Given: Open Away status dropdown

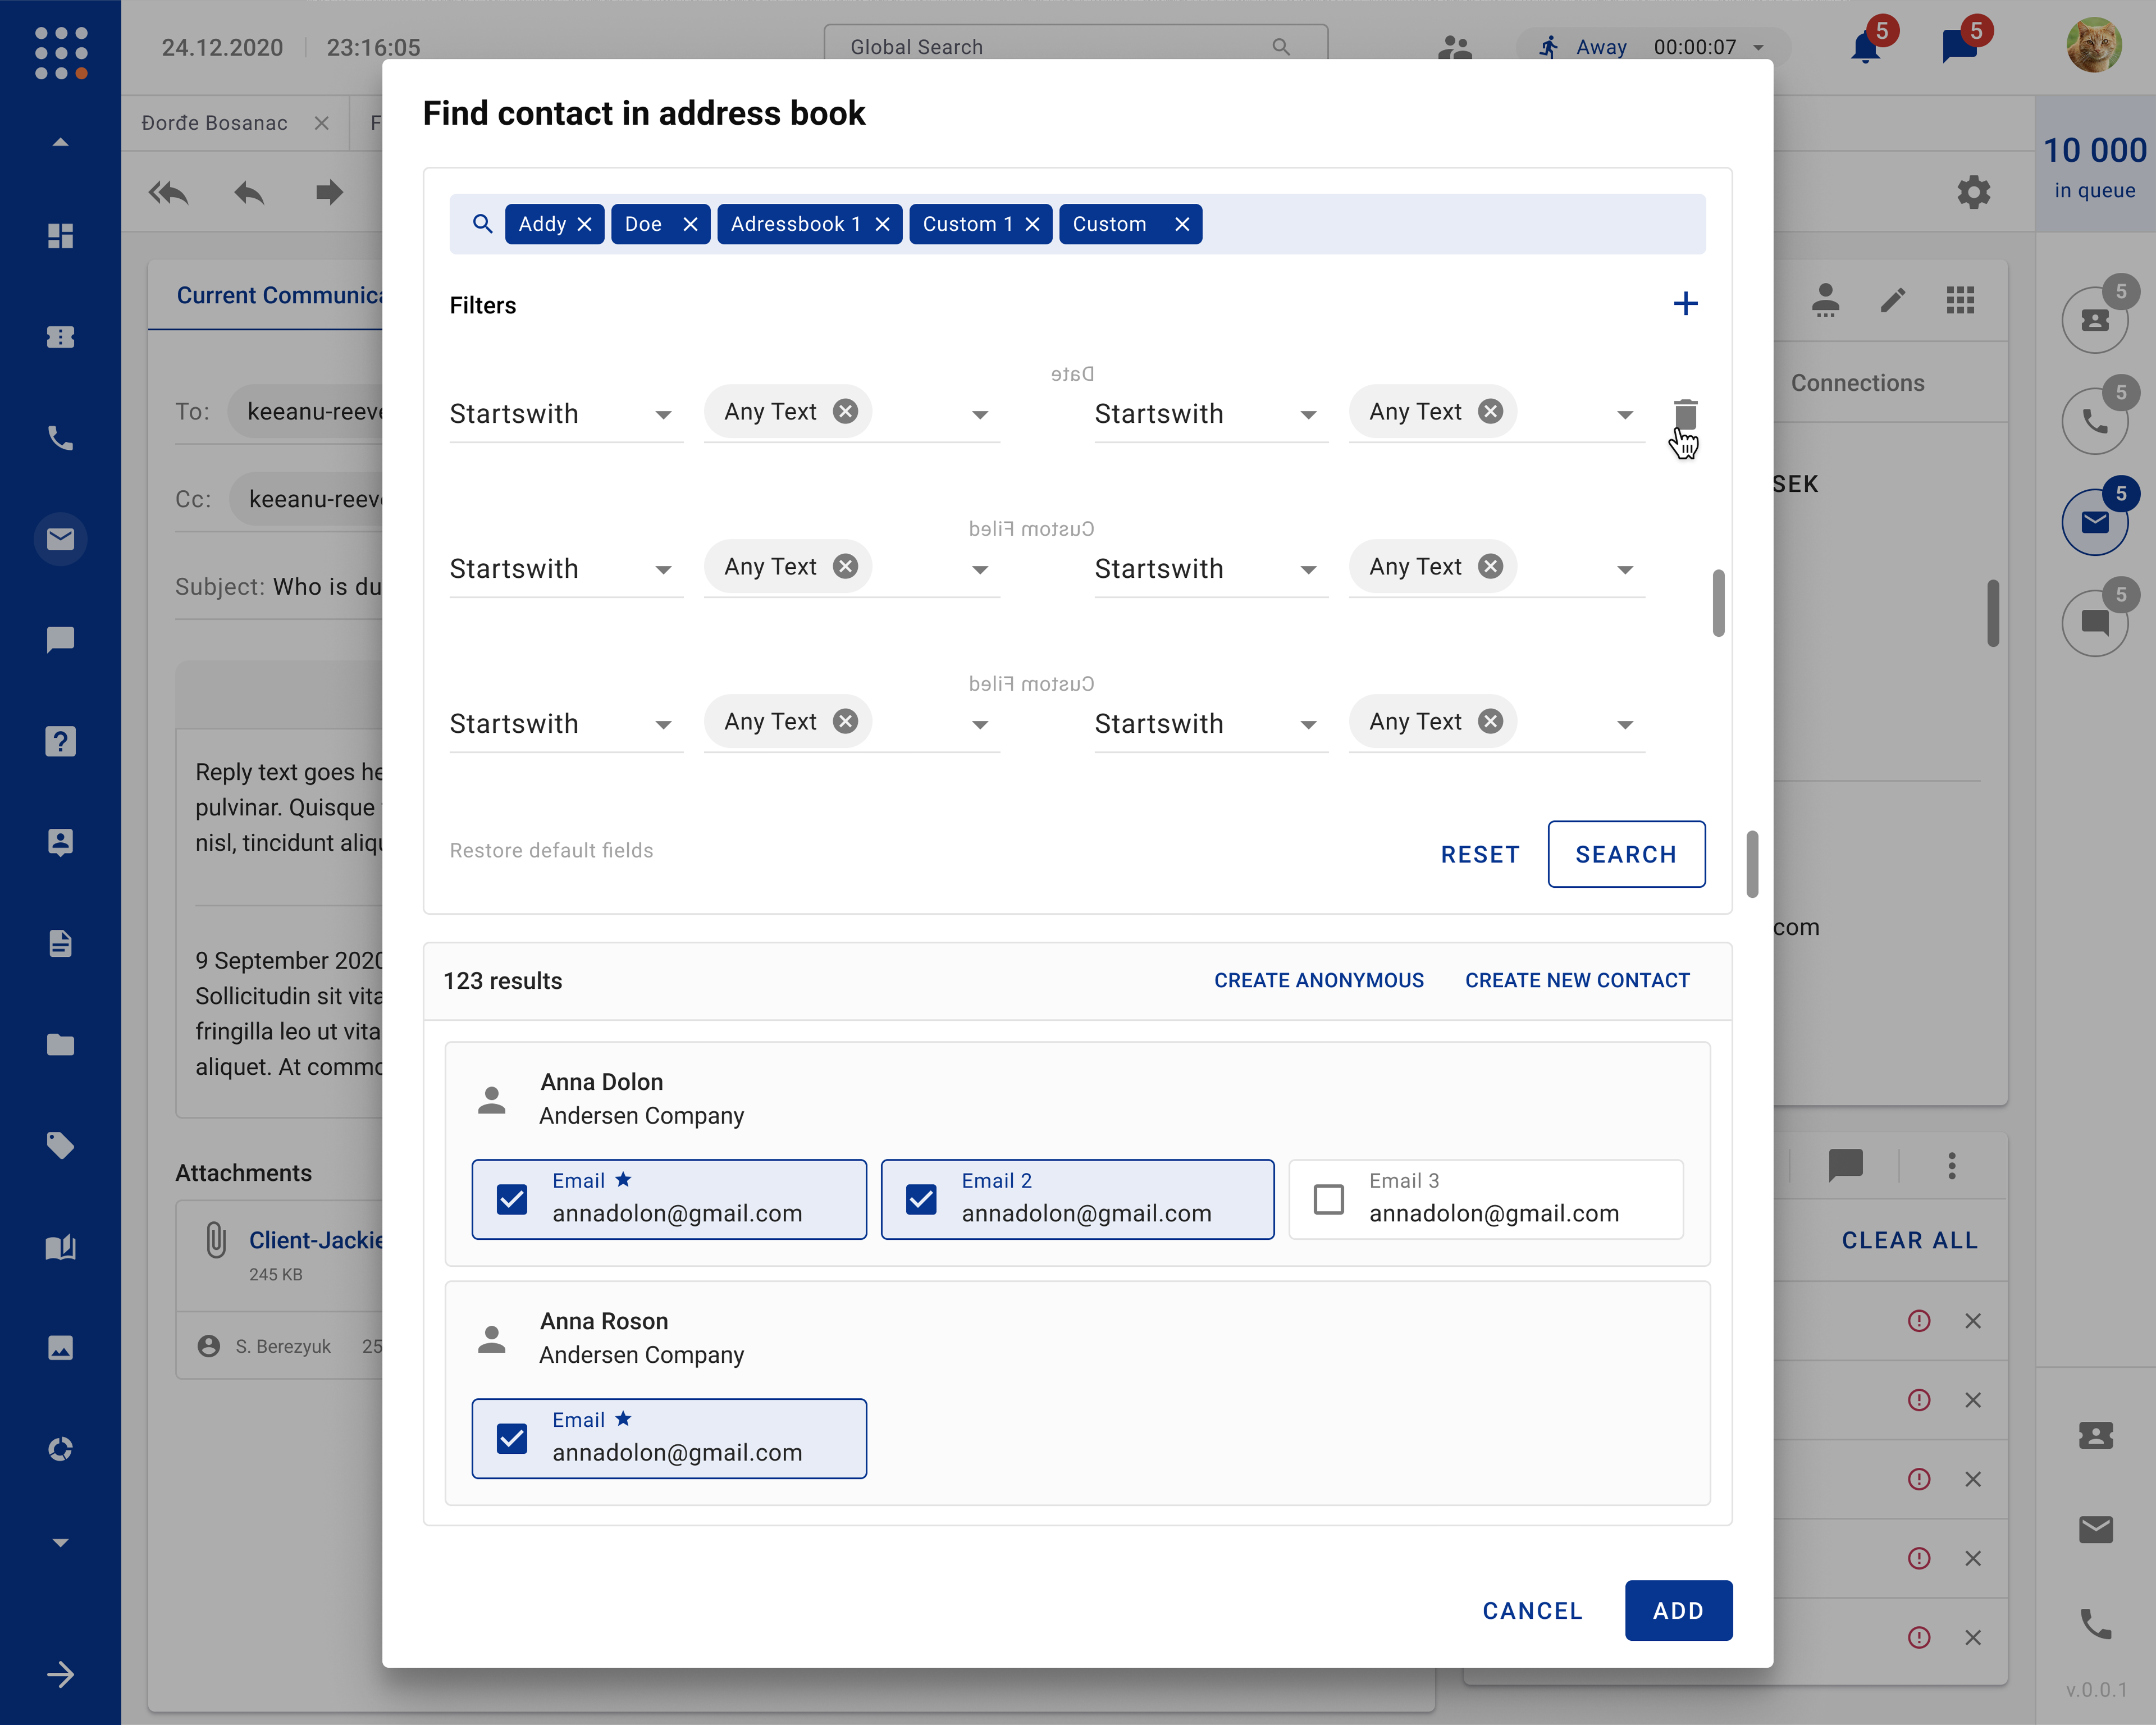Looking at the screenshot, I should (x=1758, y=47).
